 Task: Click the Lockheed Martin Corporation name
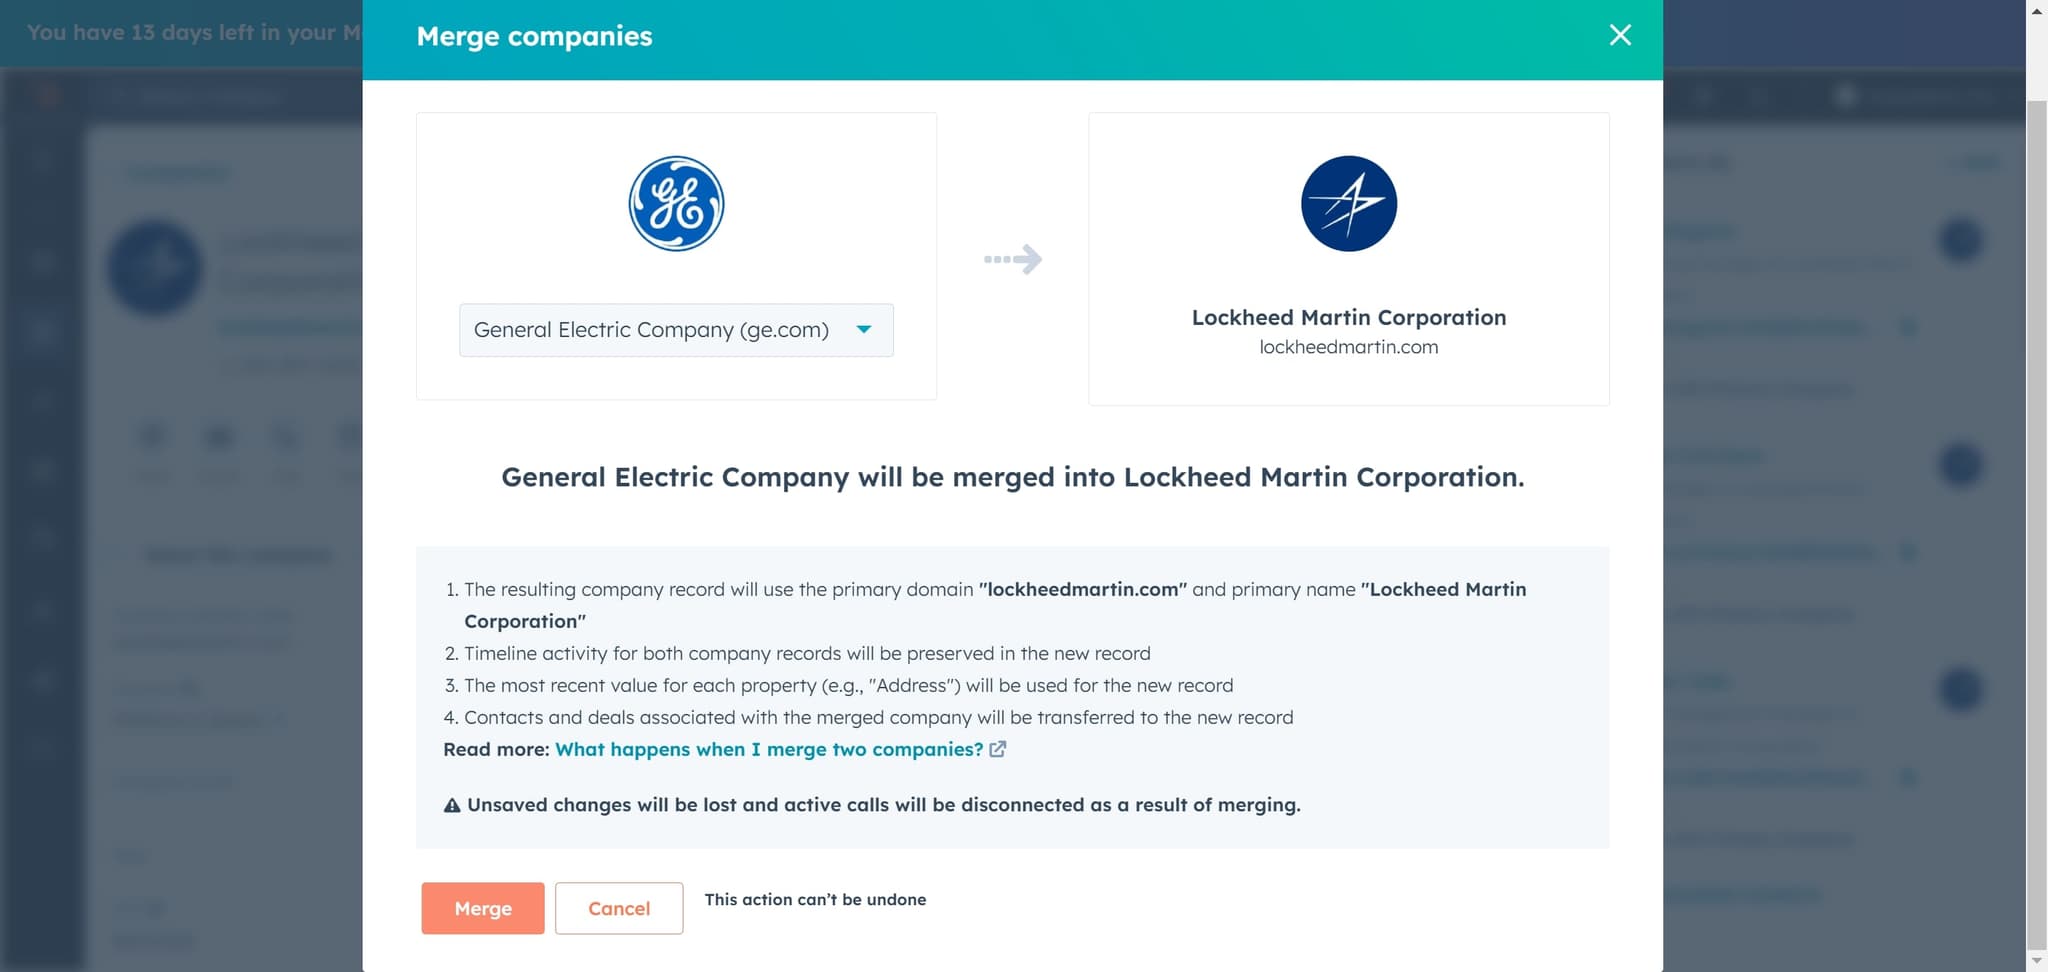(1348, 318)
